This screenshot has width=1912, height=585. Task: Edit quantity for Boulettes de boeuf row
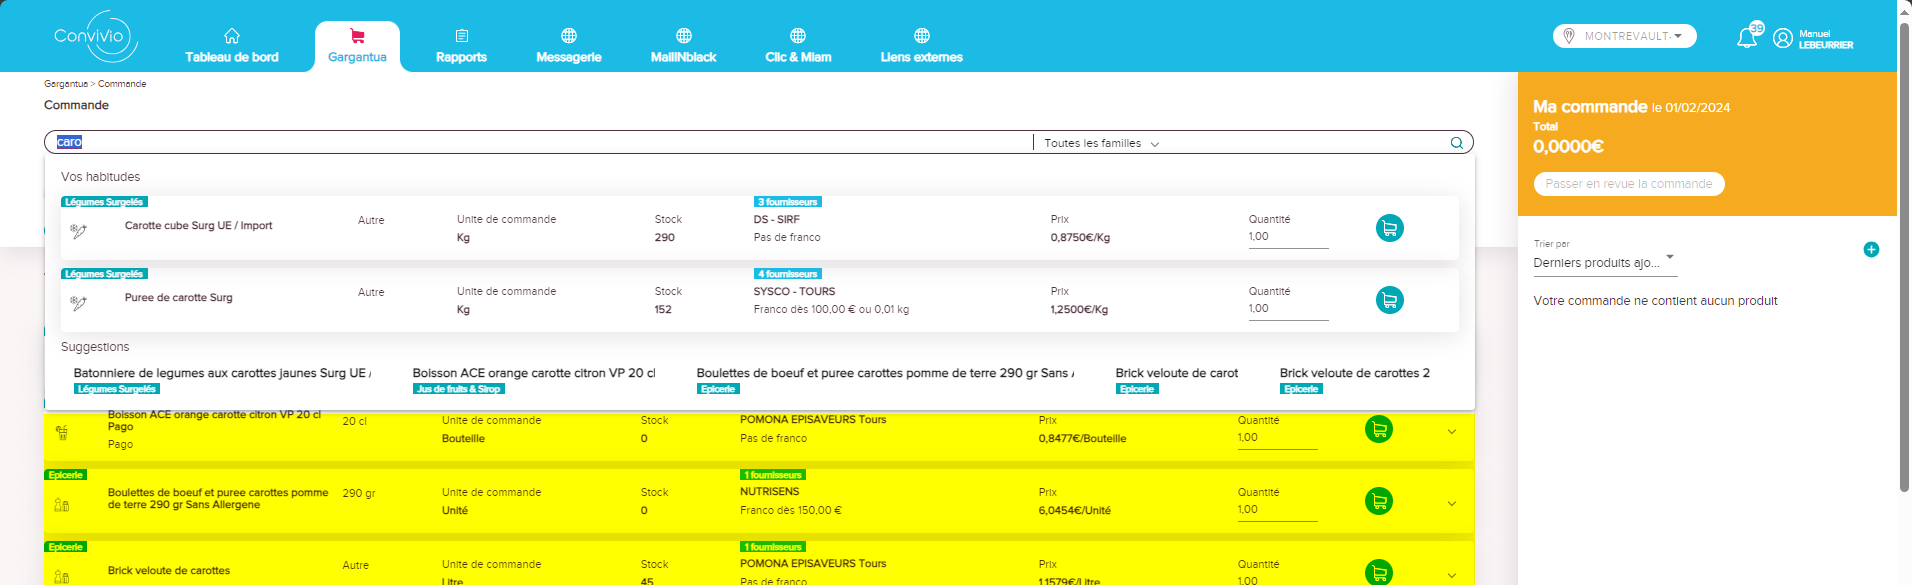coord(1277,510)
